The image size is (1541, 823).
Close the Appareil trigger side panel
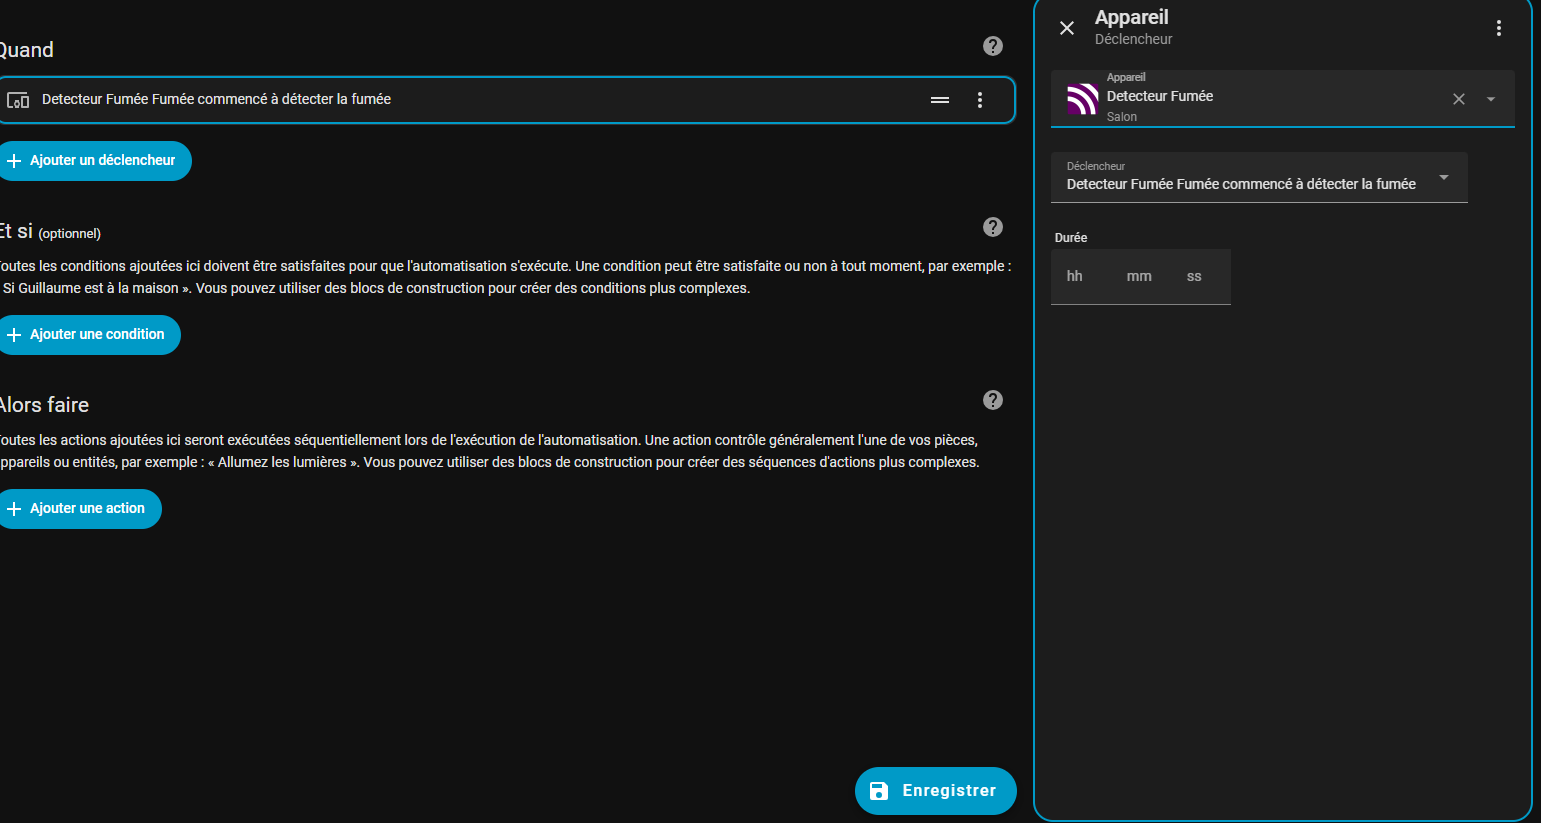click(1067, 28)
